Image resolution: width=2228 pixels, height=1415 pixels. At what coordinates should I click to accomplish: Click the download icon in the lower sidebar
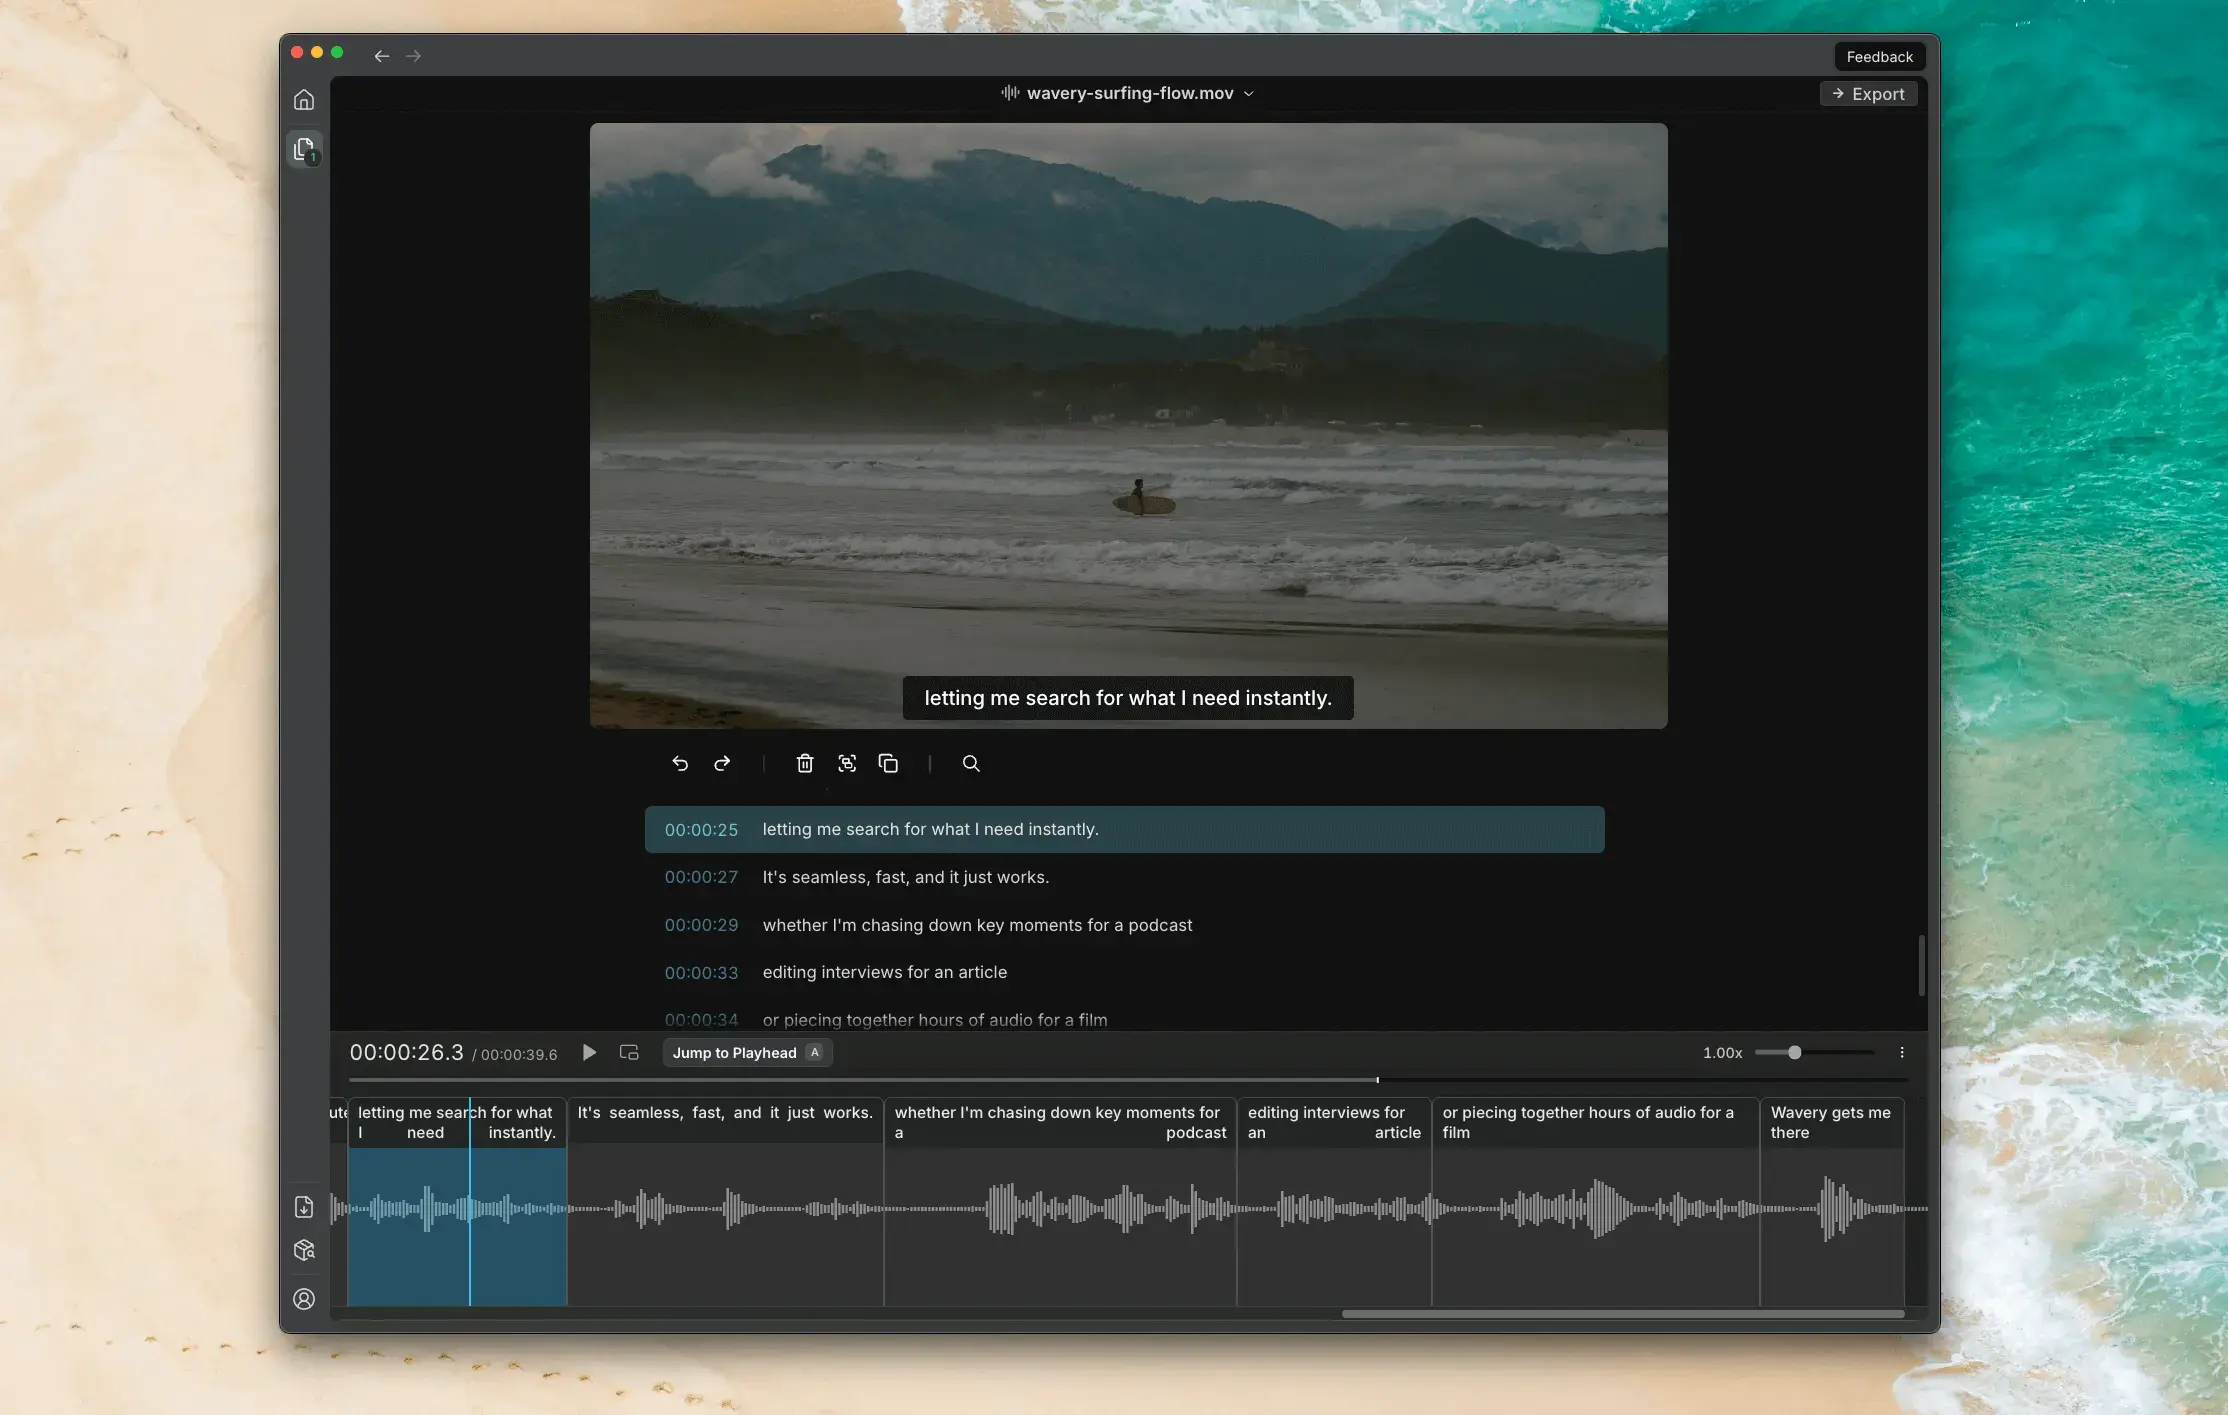(x=304, y=1207)
